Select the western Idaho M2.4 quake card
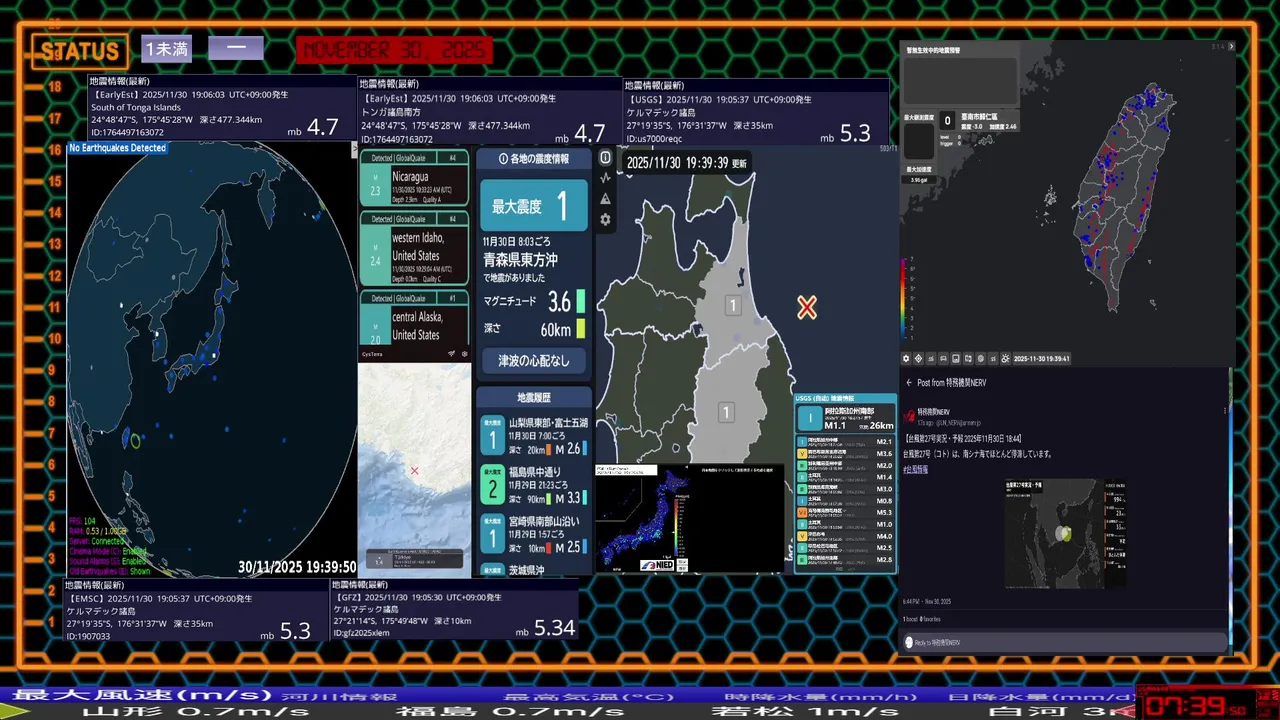The height and width of the screenshot is (720, 1280). [x=414, y=248]
